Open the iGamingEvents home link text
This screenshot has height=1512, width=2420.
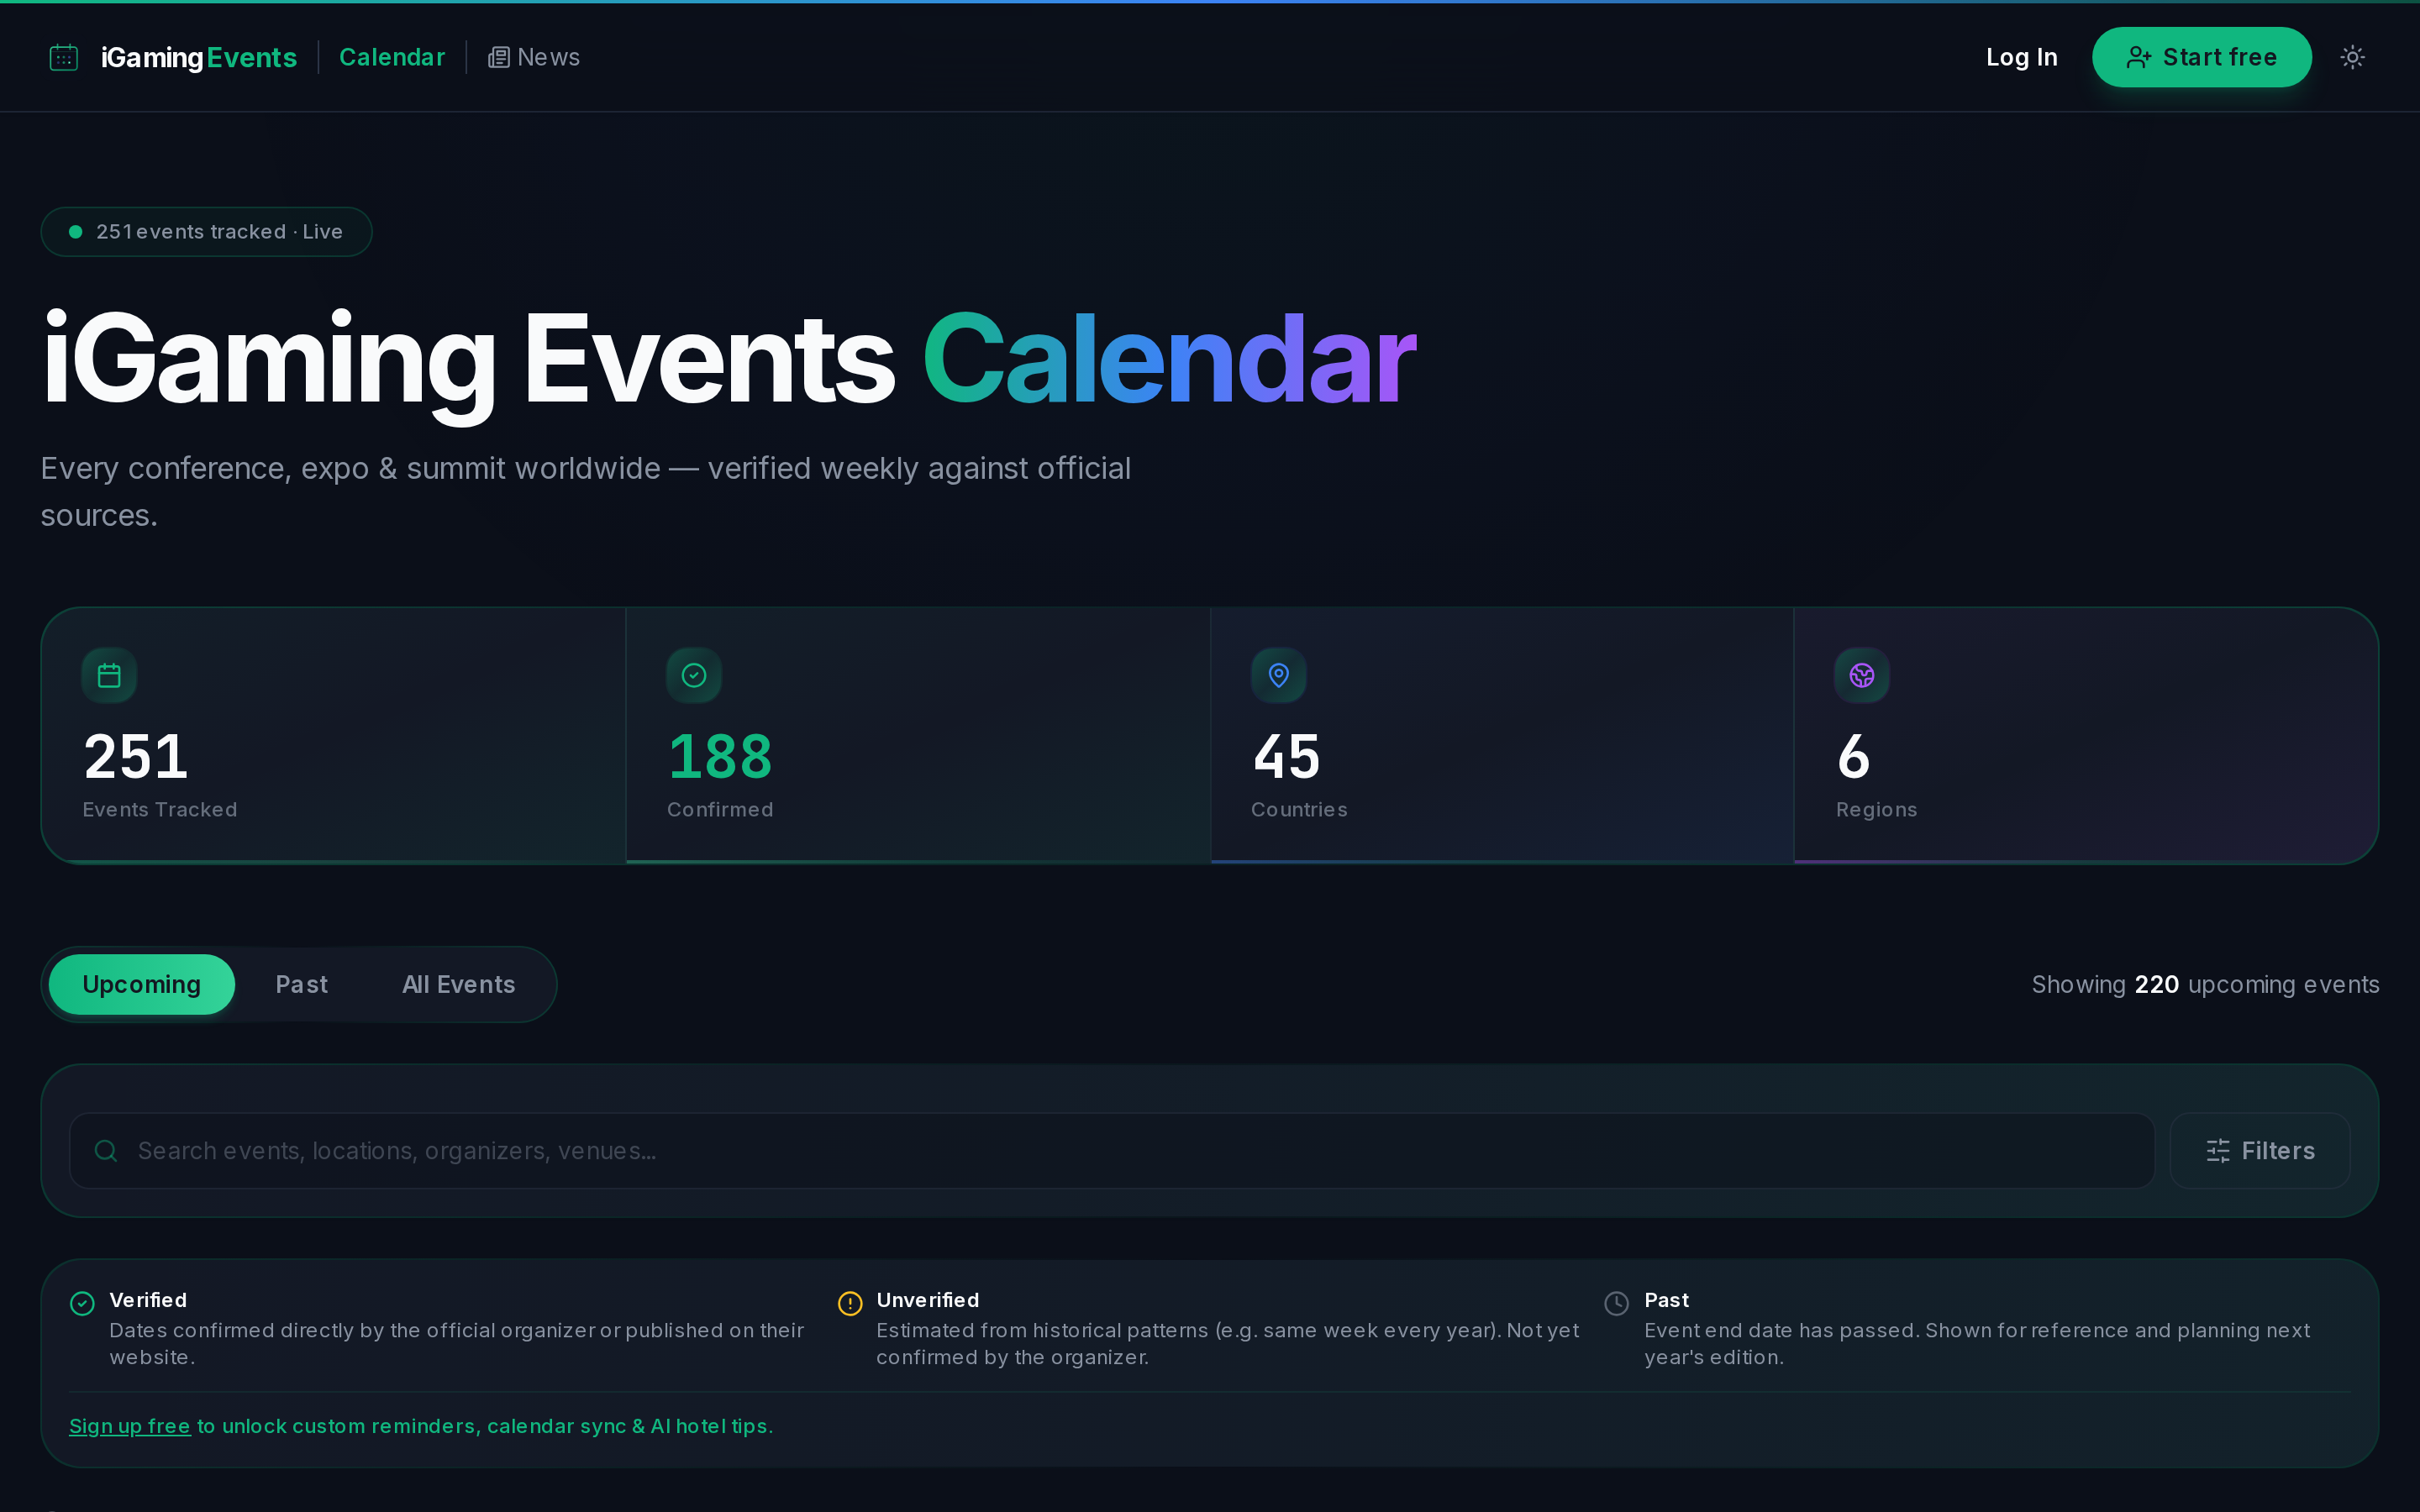(199, 57)
